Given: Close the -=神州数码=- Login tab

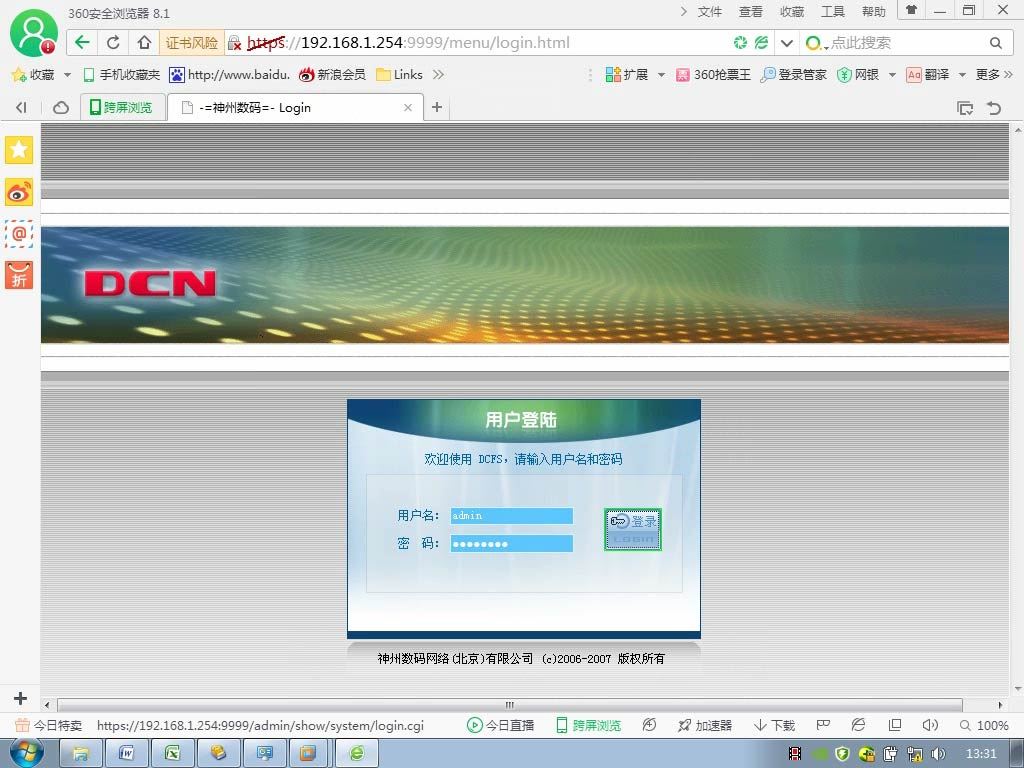Looking at the screenshot, I should pyautogui.click(x=408, y=108).
